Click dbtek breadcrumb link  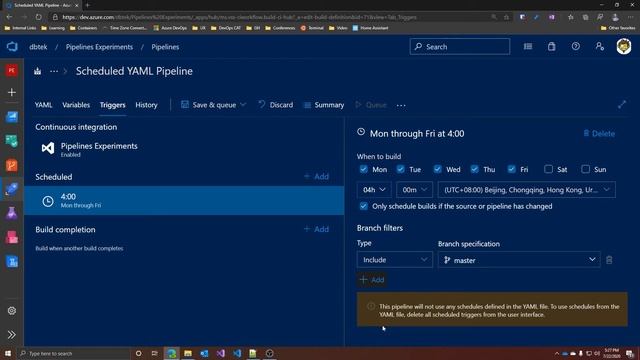tap(38, 47)
